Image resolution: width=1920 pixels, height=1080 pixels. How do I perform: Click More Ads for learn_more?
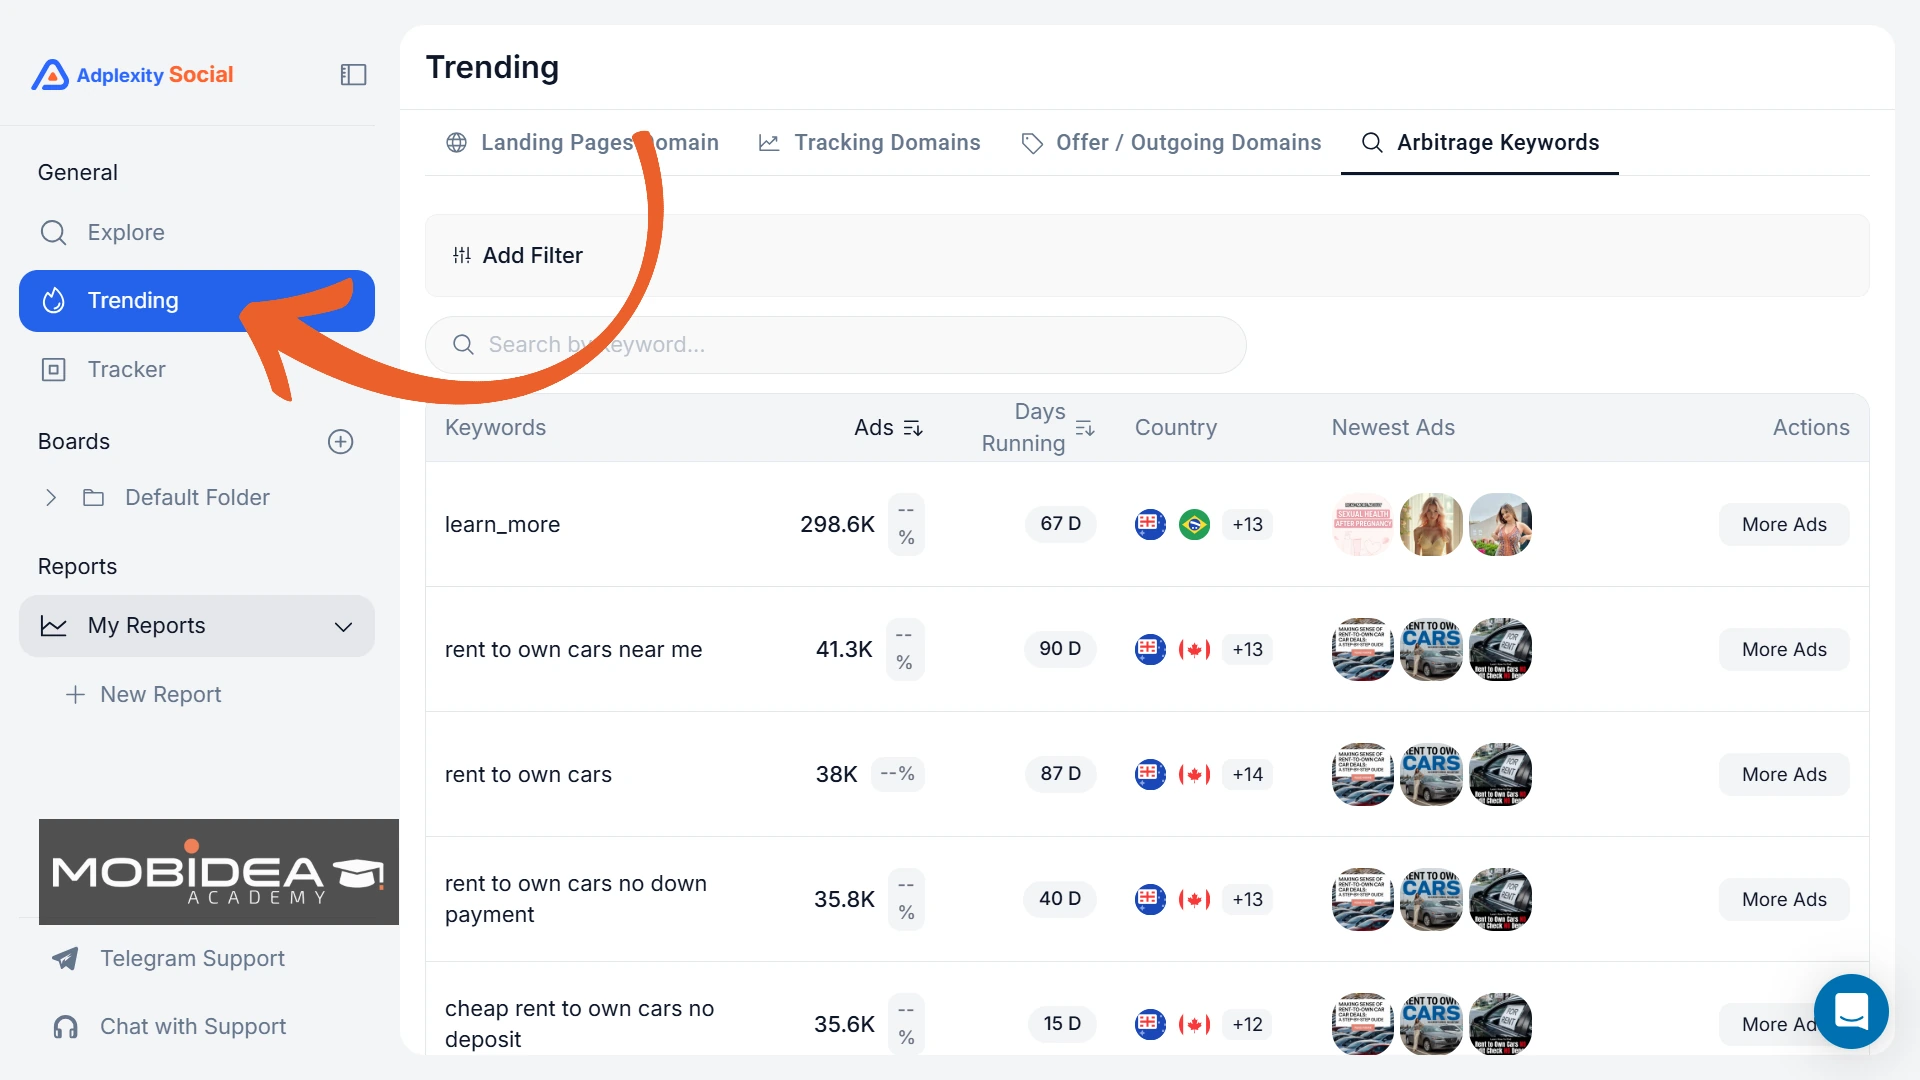[x=1784, y=524]
